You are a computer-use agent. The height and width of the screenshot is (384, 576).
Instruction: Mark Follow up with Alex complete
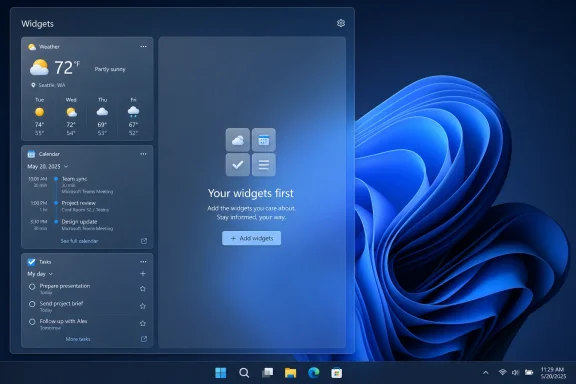[32, 322]
